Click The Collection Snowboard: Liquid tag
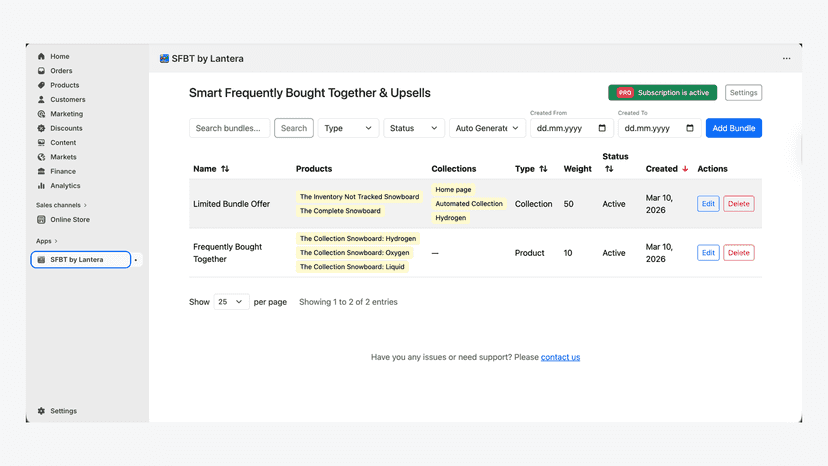The width and height of the screenshot is (828, 466). (x=352, y=267)
